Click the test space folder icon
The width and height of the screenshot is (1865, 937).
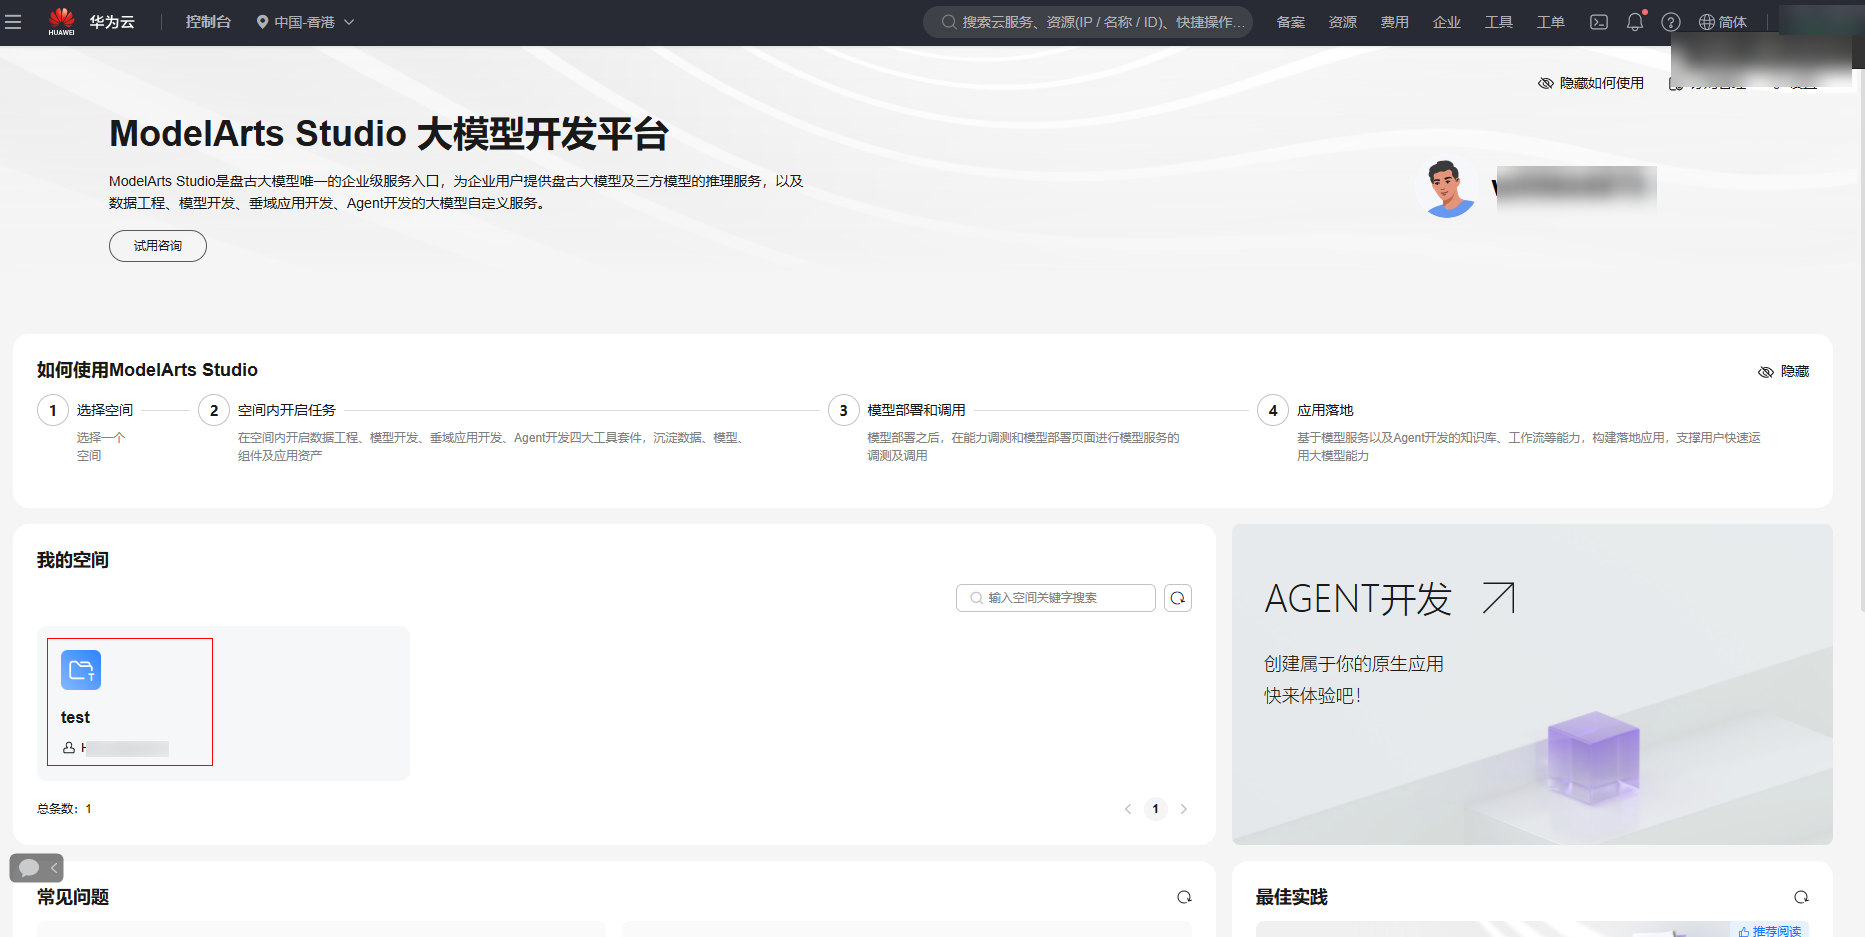81,670
